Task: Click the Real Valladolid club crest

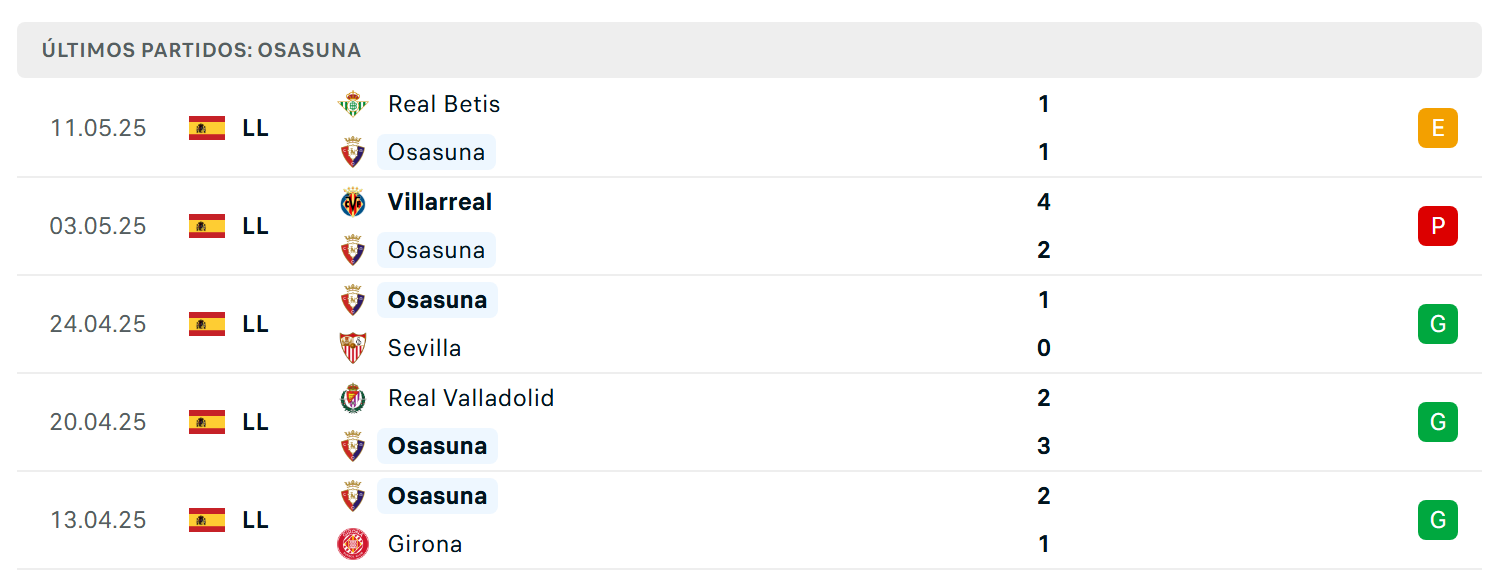Action: click(353, 398)
